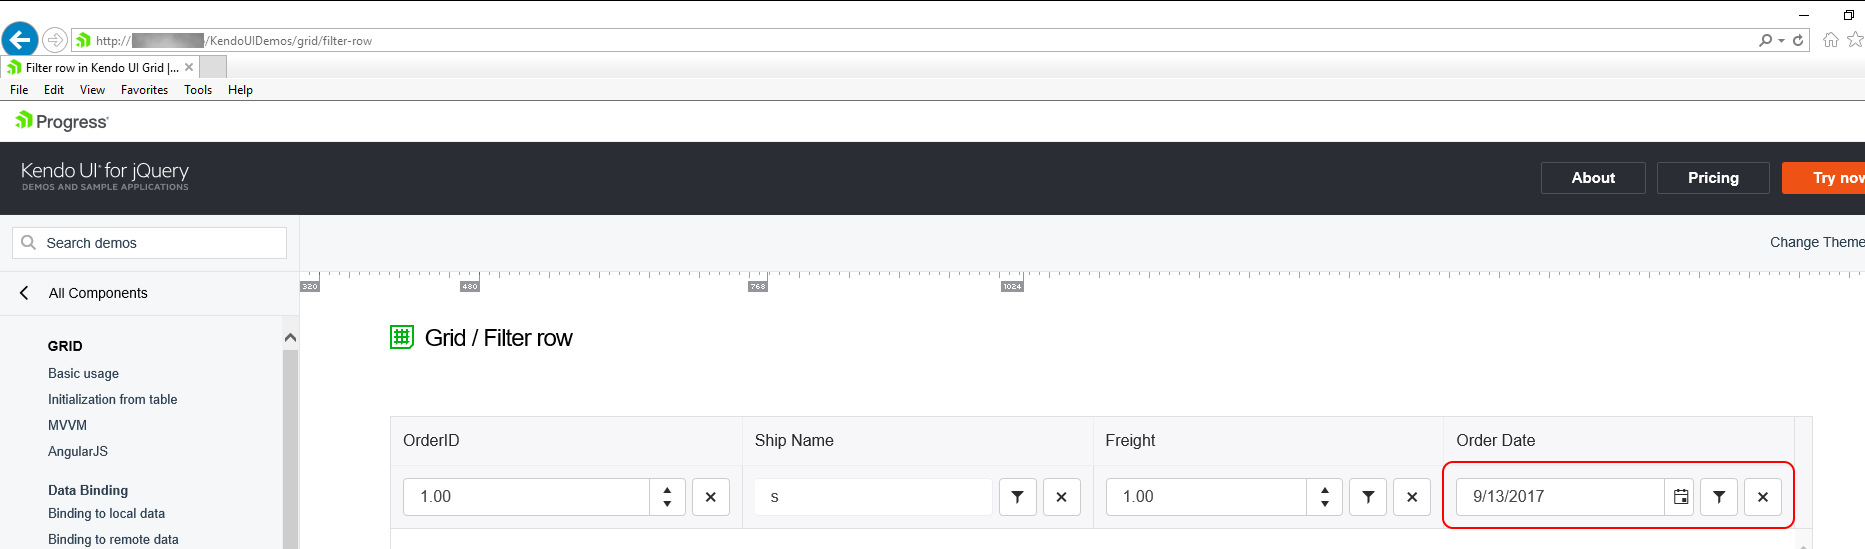Click the browser Back arrow button
1865x549 pixels.
click(20, 40)
